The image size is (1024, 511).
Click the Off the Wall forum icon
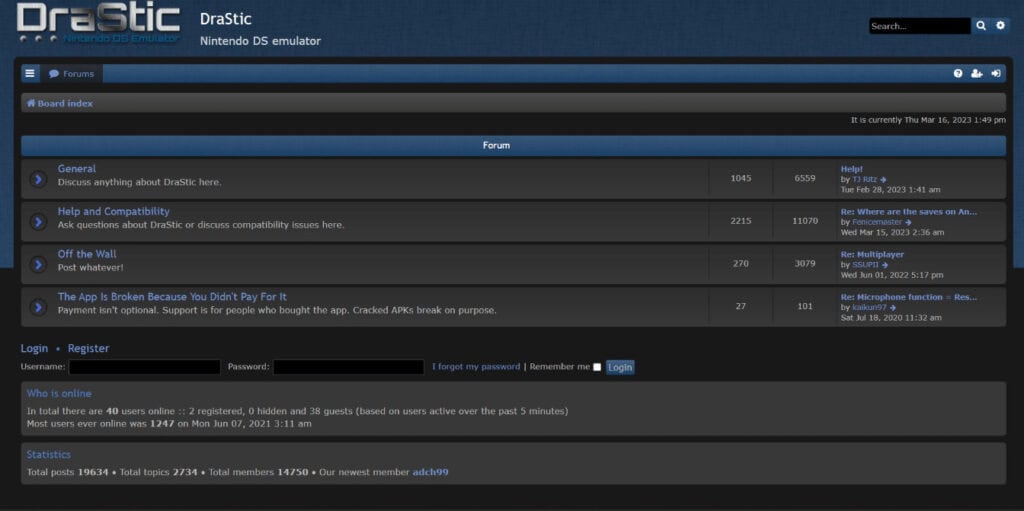tap(39, 265)
